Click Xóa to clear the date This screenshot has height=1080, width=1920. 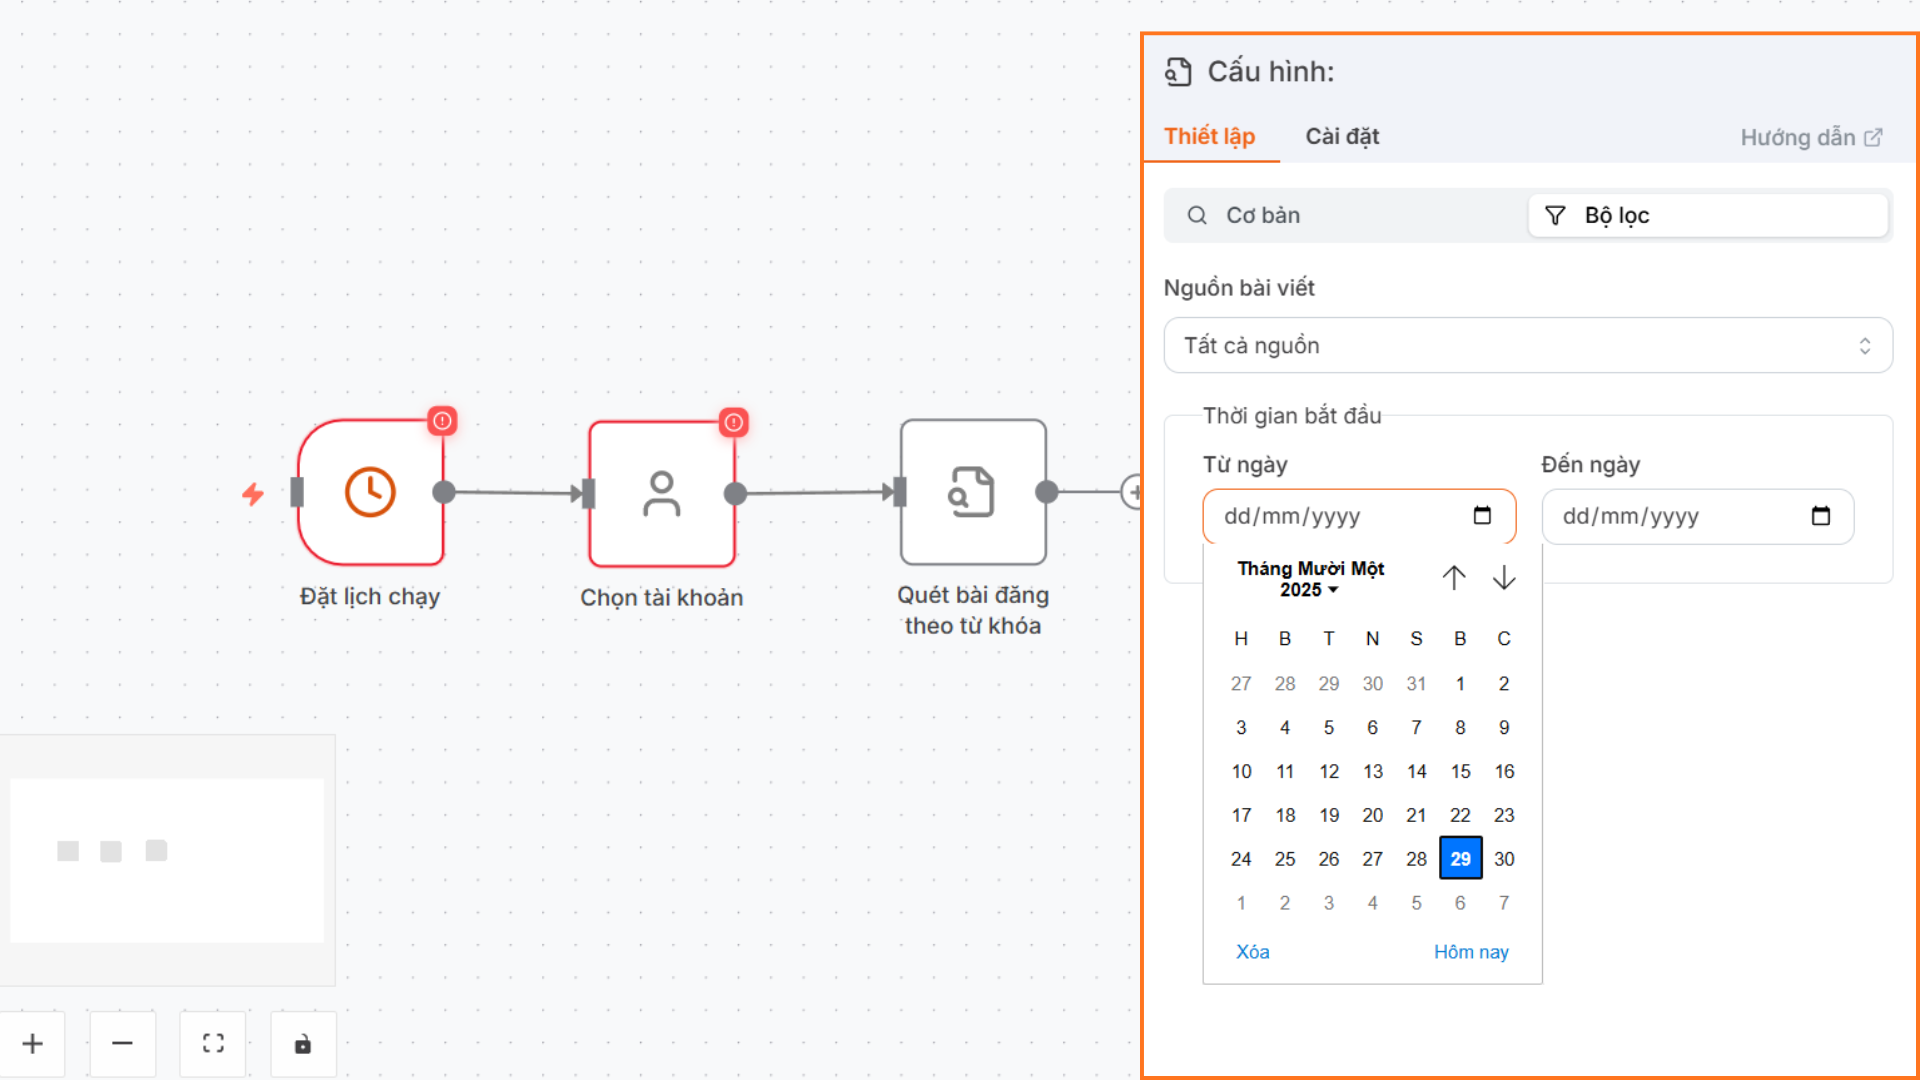tap(1252, 952)
